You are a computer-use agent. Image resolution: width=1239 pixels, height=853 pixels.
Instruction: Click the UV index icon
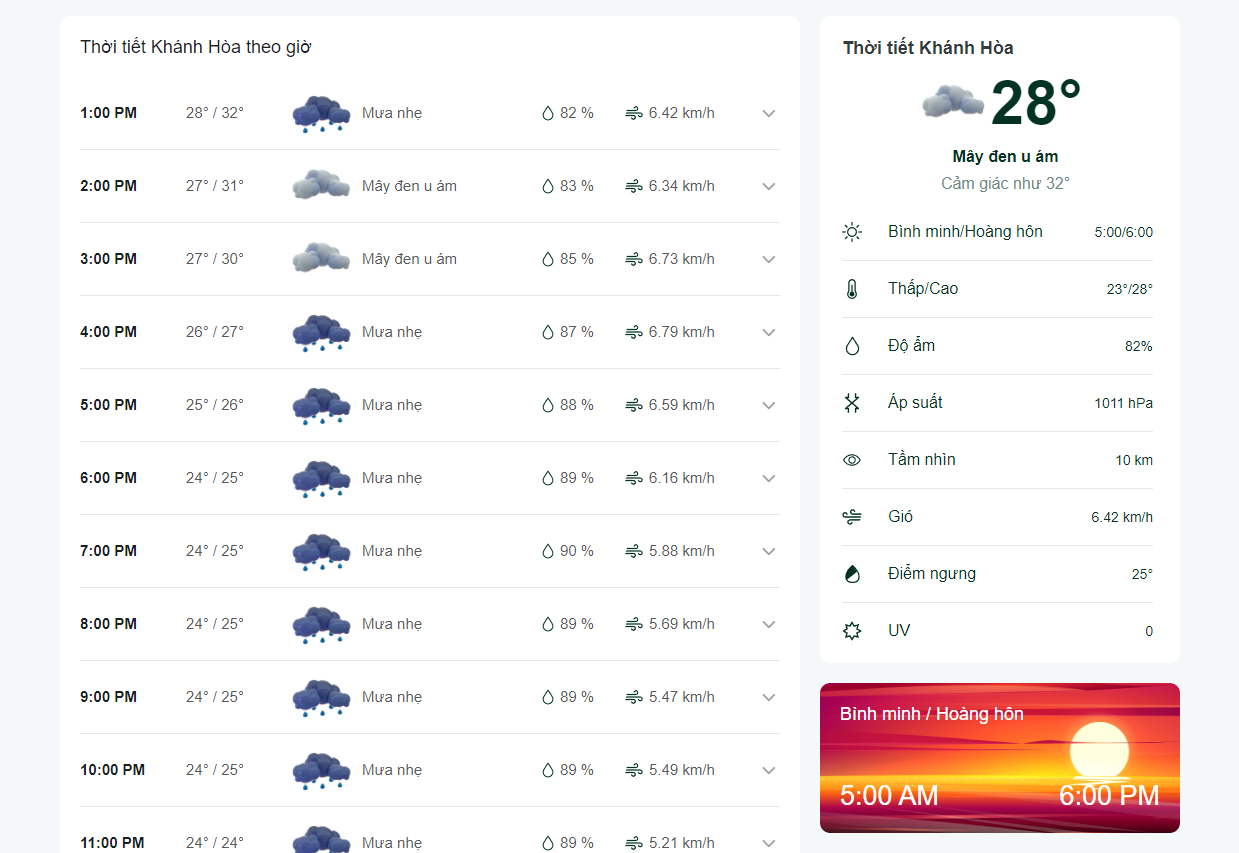[x=852, y=631]
